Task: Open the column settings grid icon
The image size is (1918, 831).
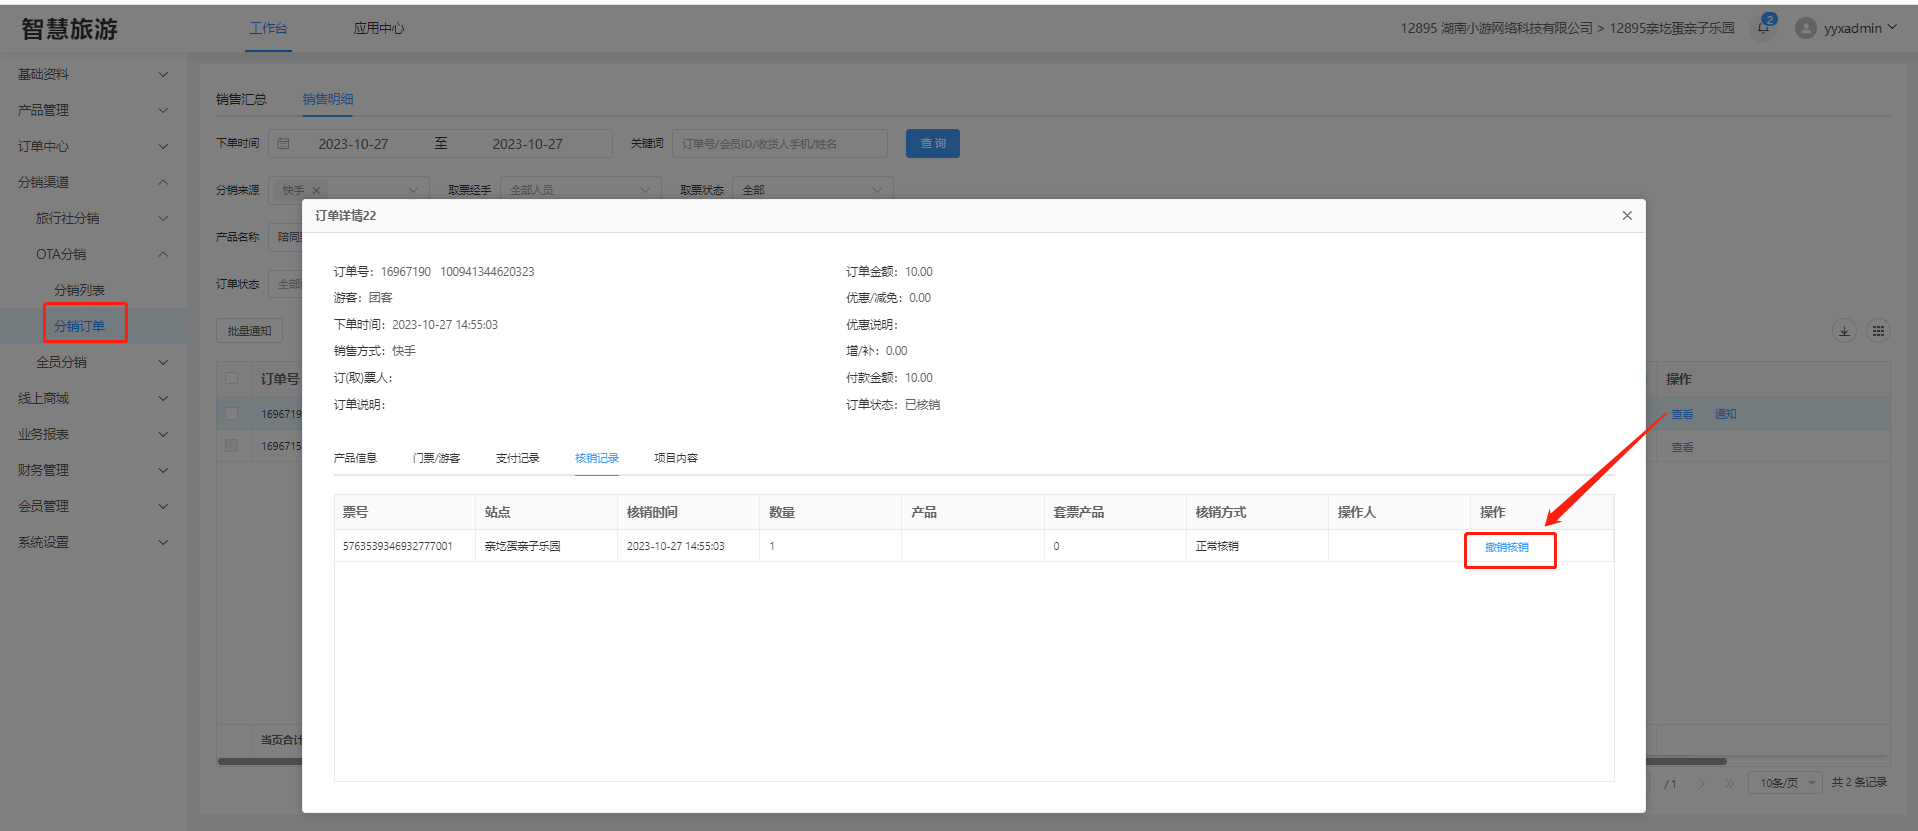Action: [1878, 331]
